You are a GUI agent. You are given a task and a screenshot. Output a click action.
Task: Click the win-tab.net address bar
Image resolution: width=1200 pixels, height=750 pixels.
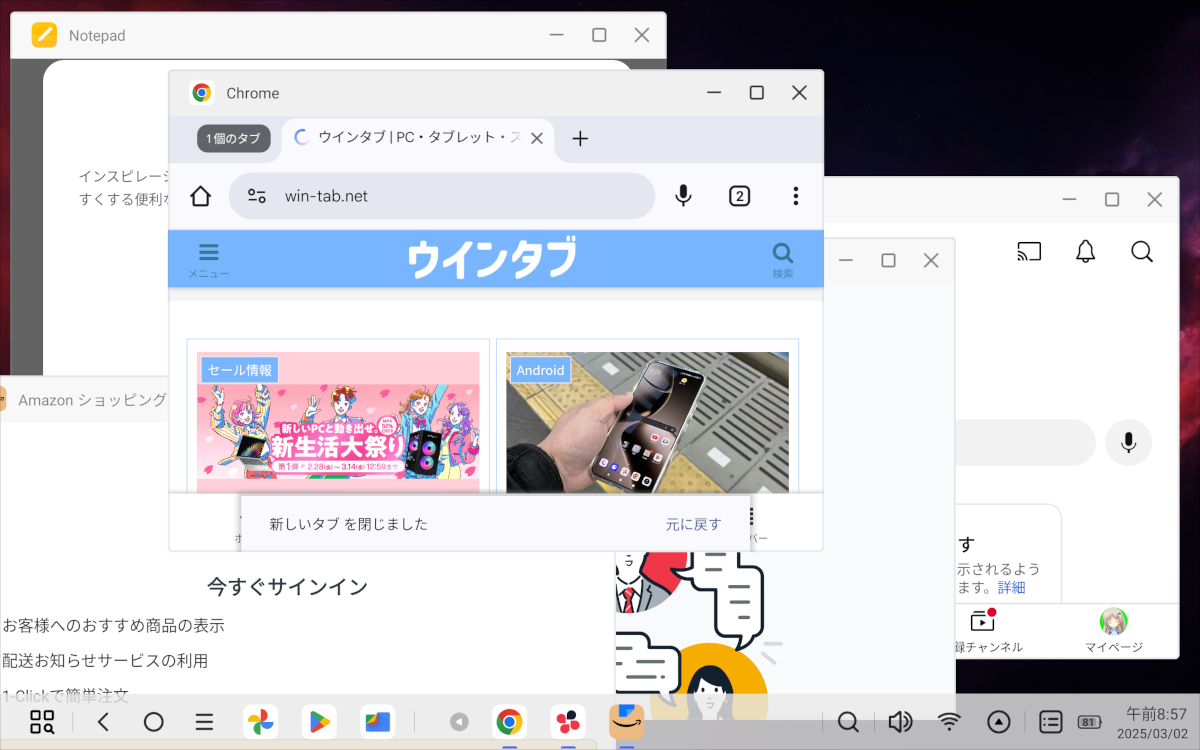[x=440, y=196]
